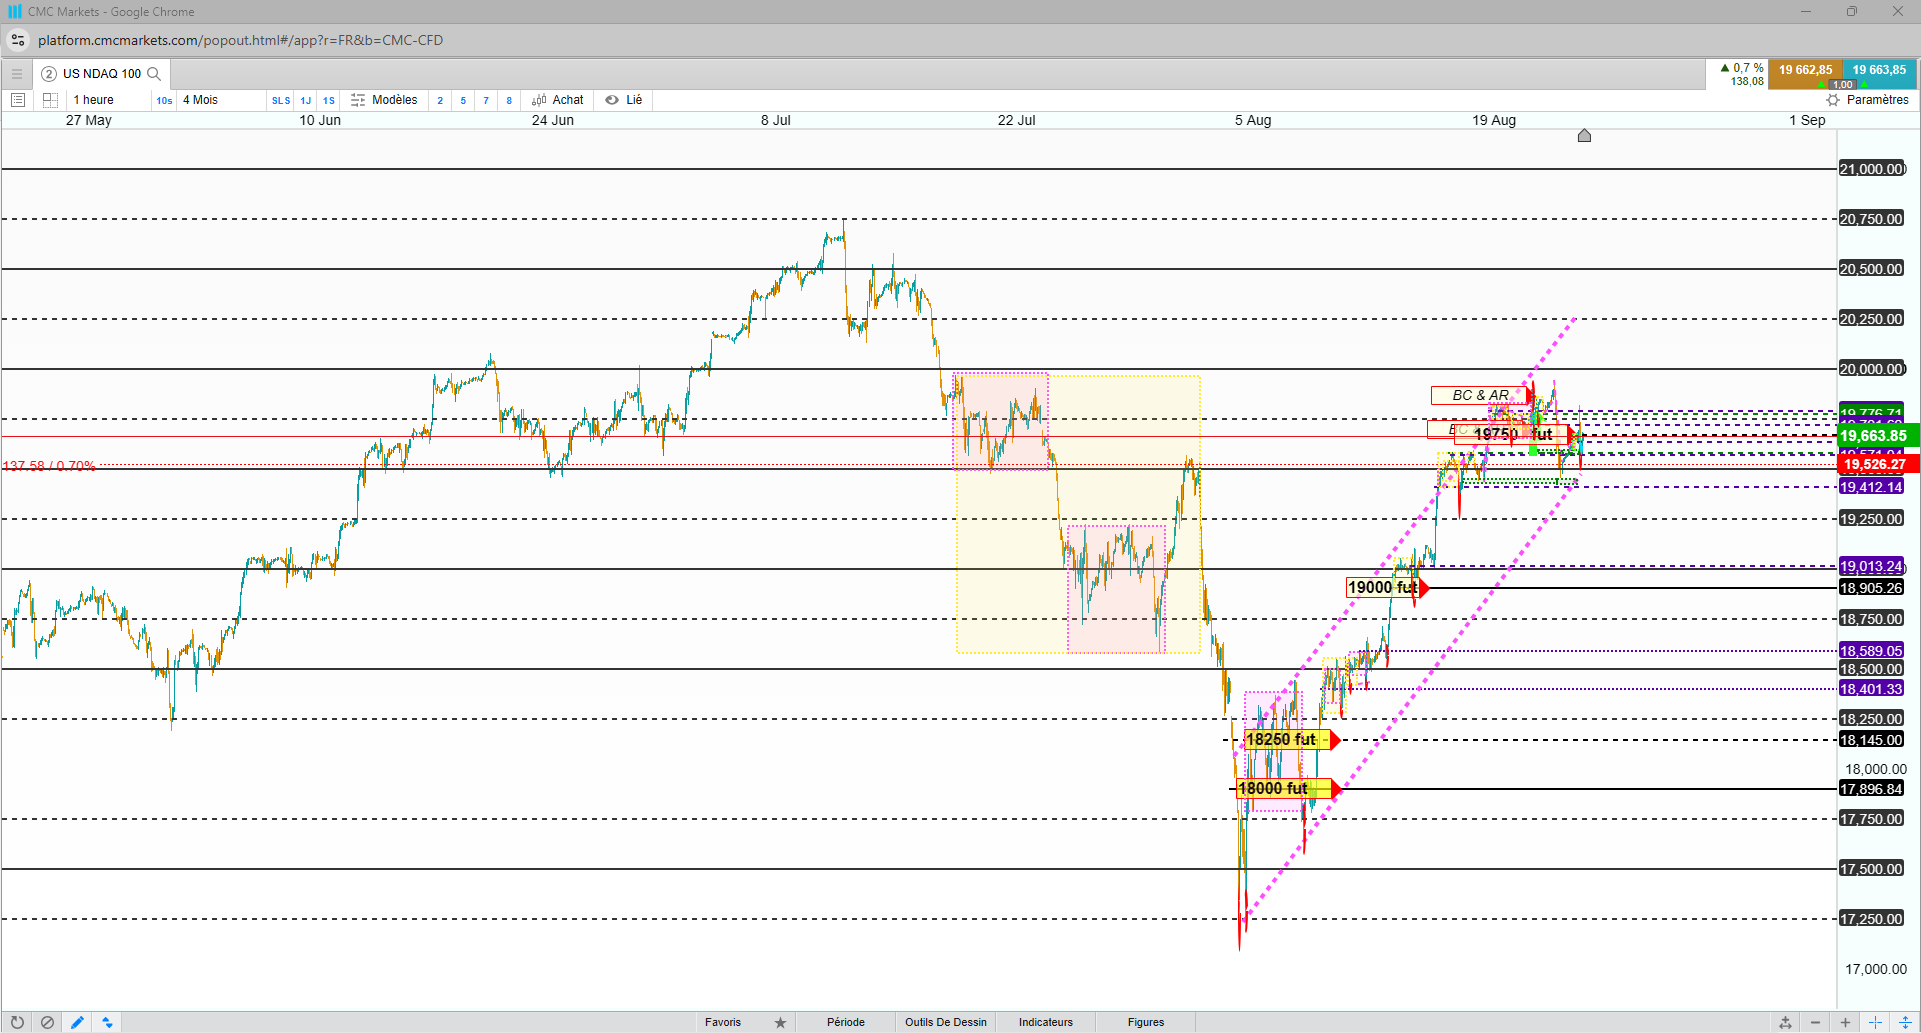Click the clear drawings circle-slash icon
Screen dimensions: 1921x1033
click(47, 1022)
